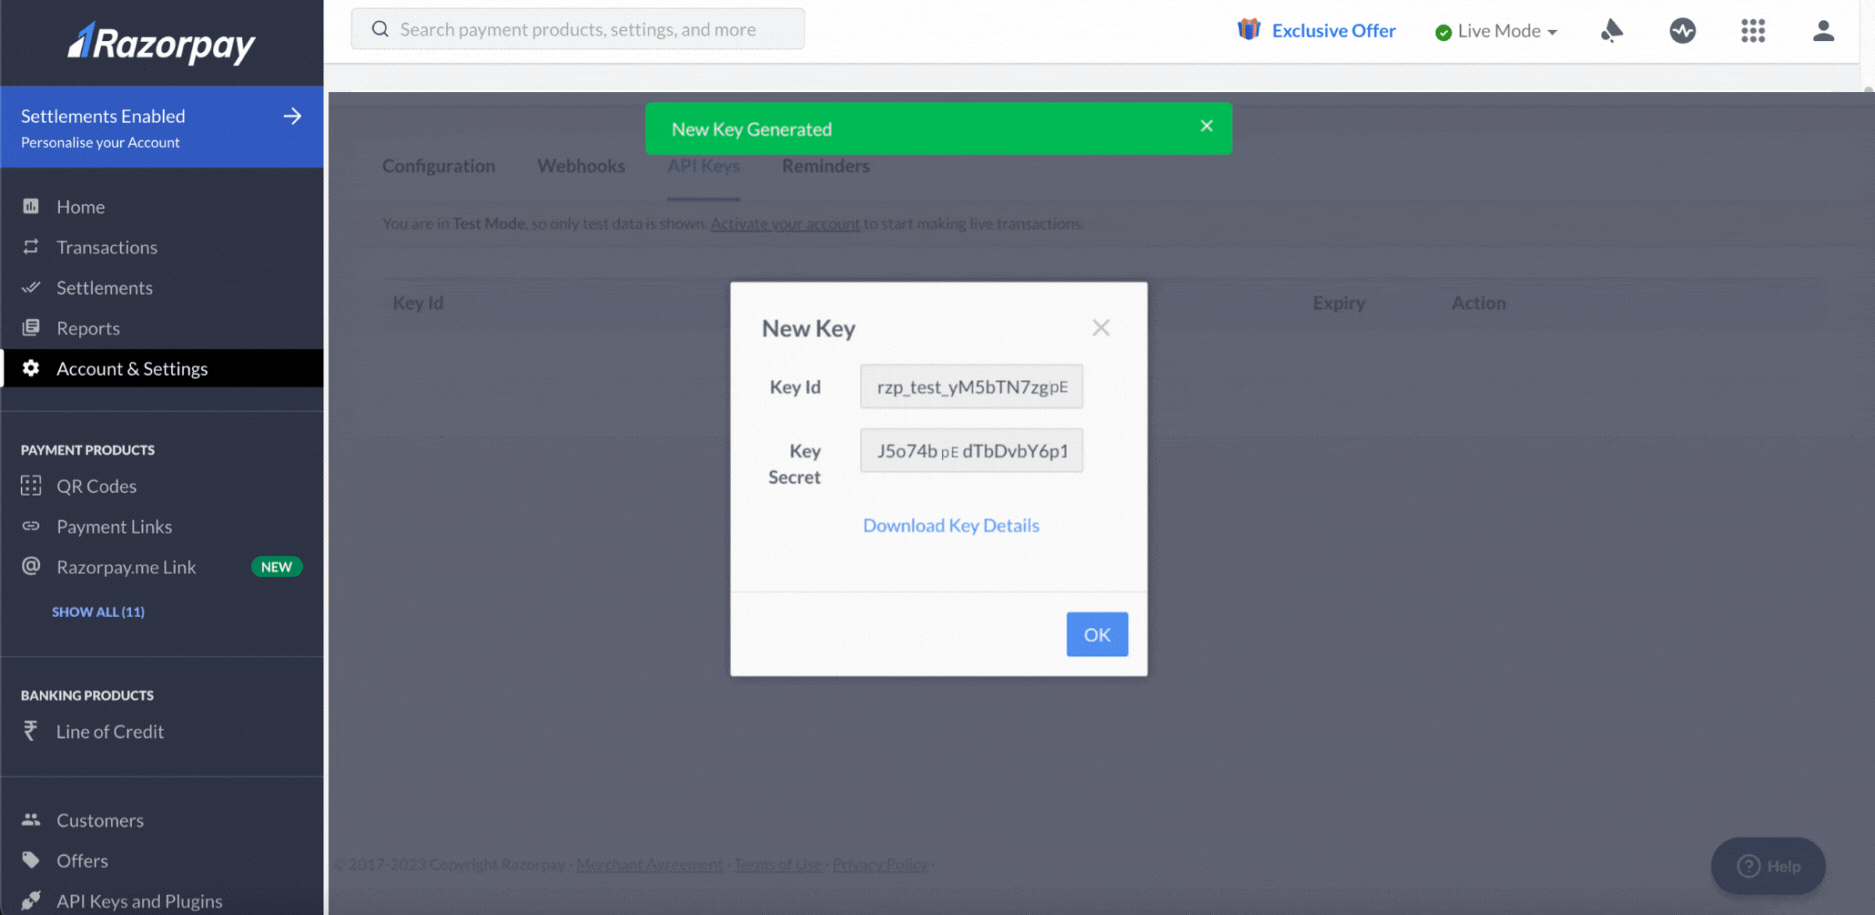The height and width of the screenshot is (915, 1875).
Task: Click the Settlements checkmark icon
Action: tap(31, 287)
